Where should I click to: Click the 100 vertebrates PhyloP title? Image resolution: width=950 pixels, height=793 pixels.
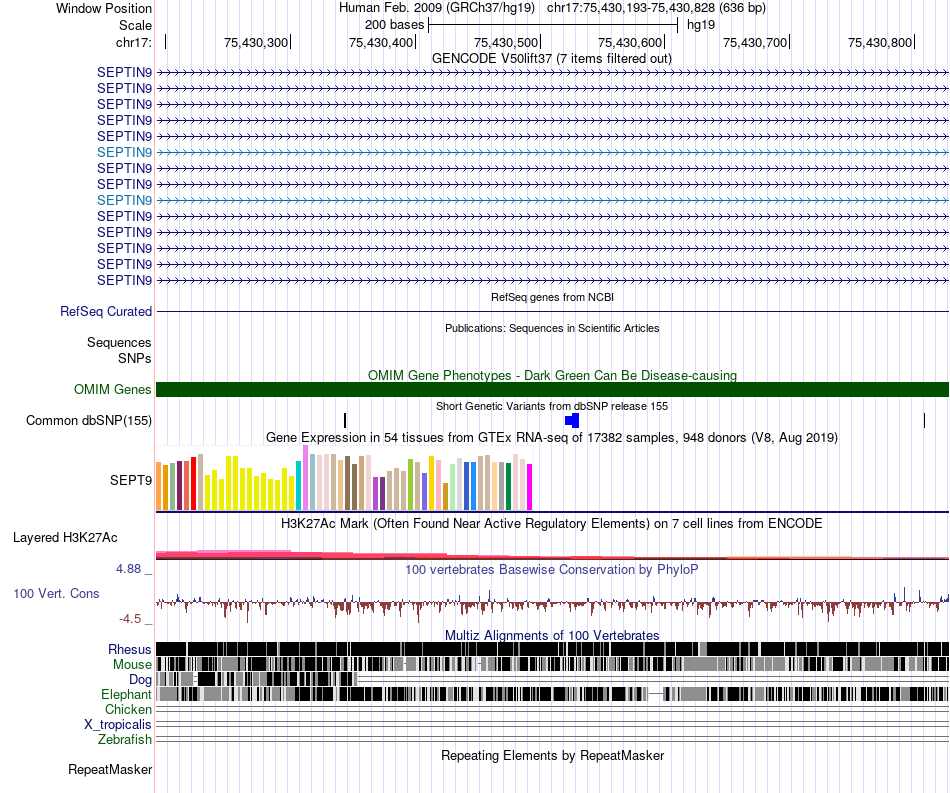coord(552,569)
